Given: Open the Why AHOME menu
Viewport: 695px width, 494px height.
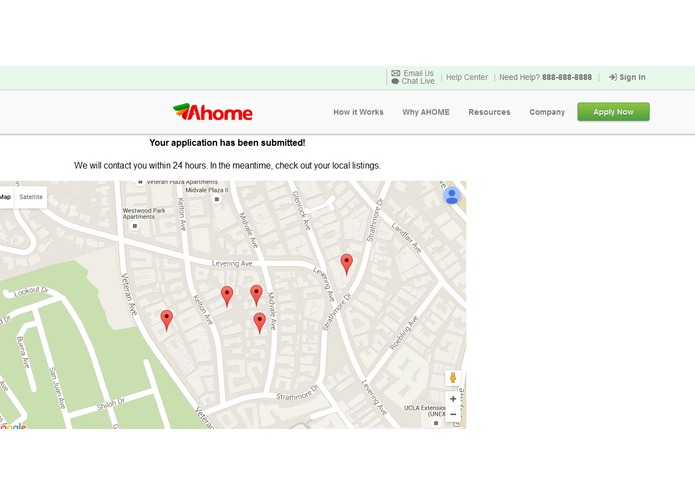Looking at the screenshot, I should tap(426, 112).
